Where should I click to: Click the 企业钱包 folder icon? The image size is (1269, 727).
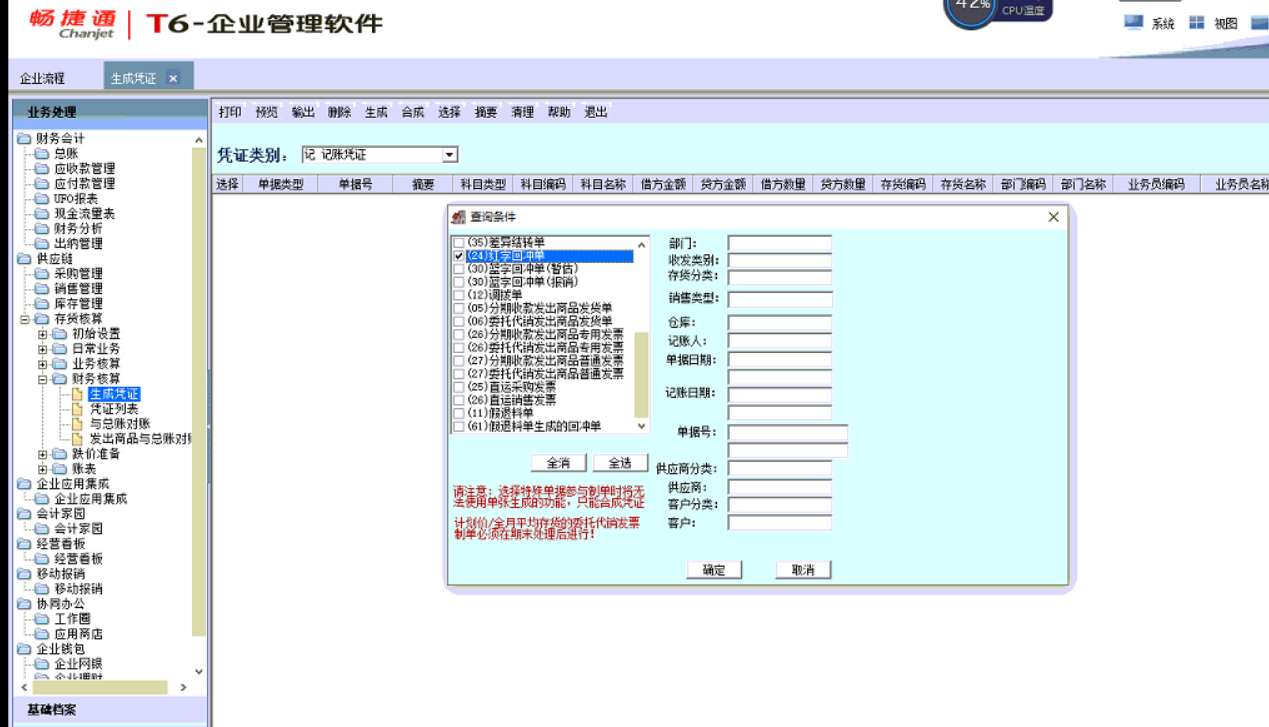point(24,649)
